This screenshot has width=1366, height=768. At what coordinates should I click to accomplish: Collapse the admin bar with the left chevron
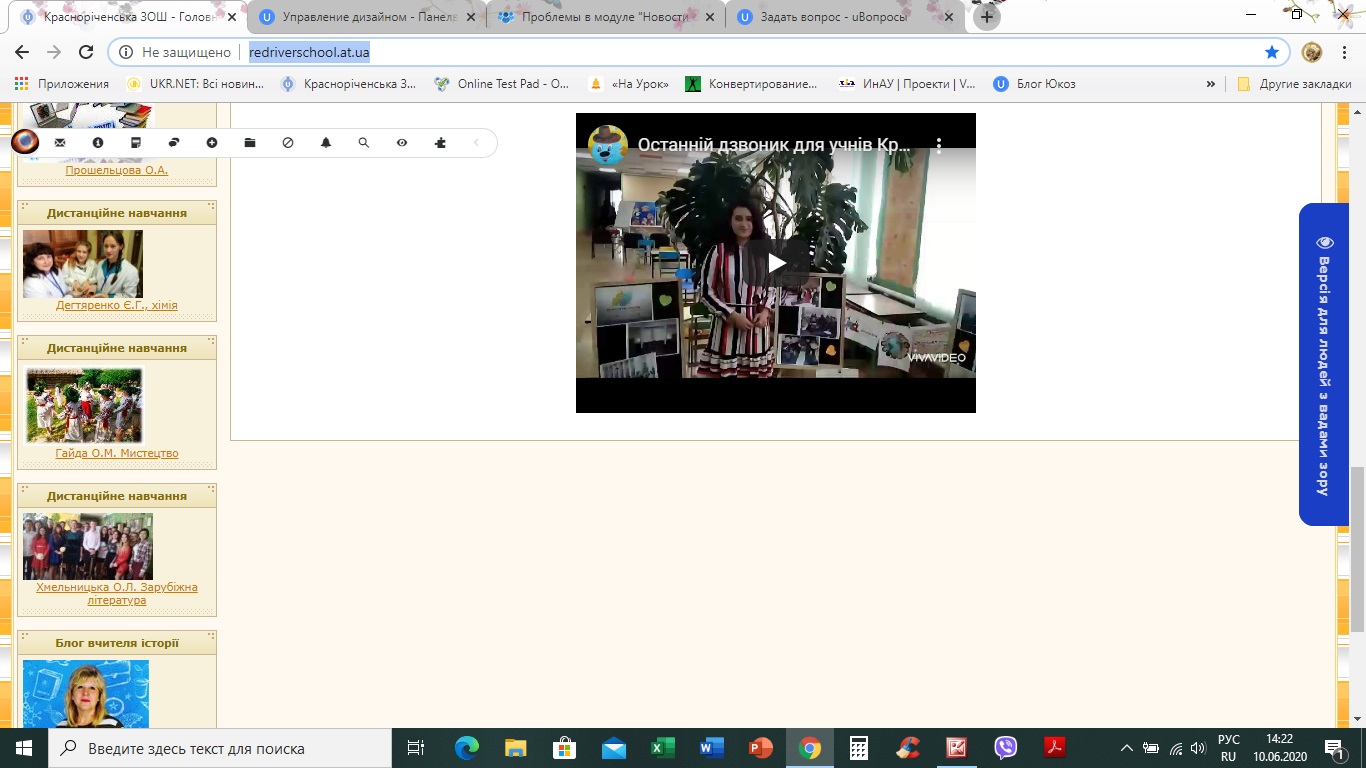click(477, 143)
